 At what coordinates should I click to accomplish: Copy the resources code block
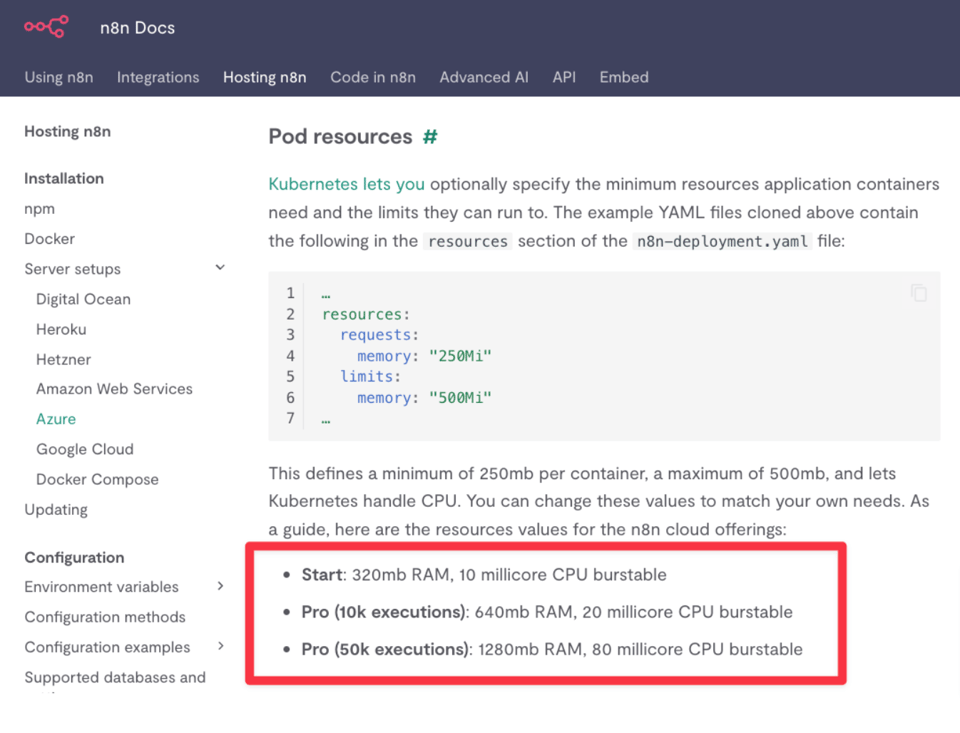point(918,293)
